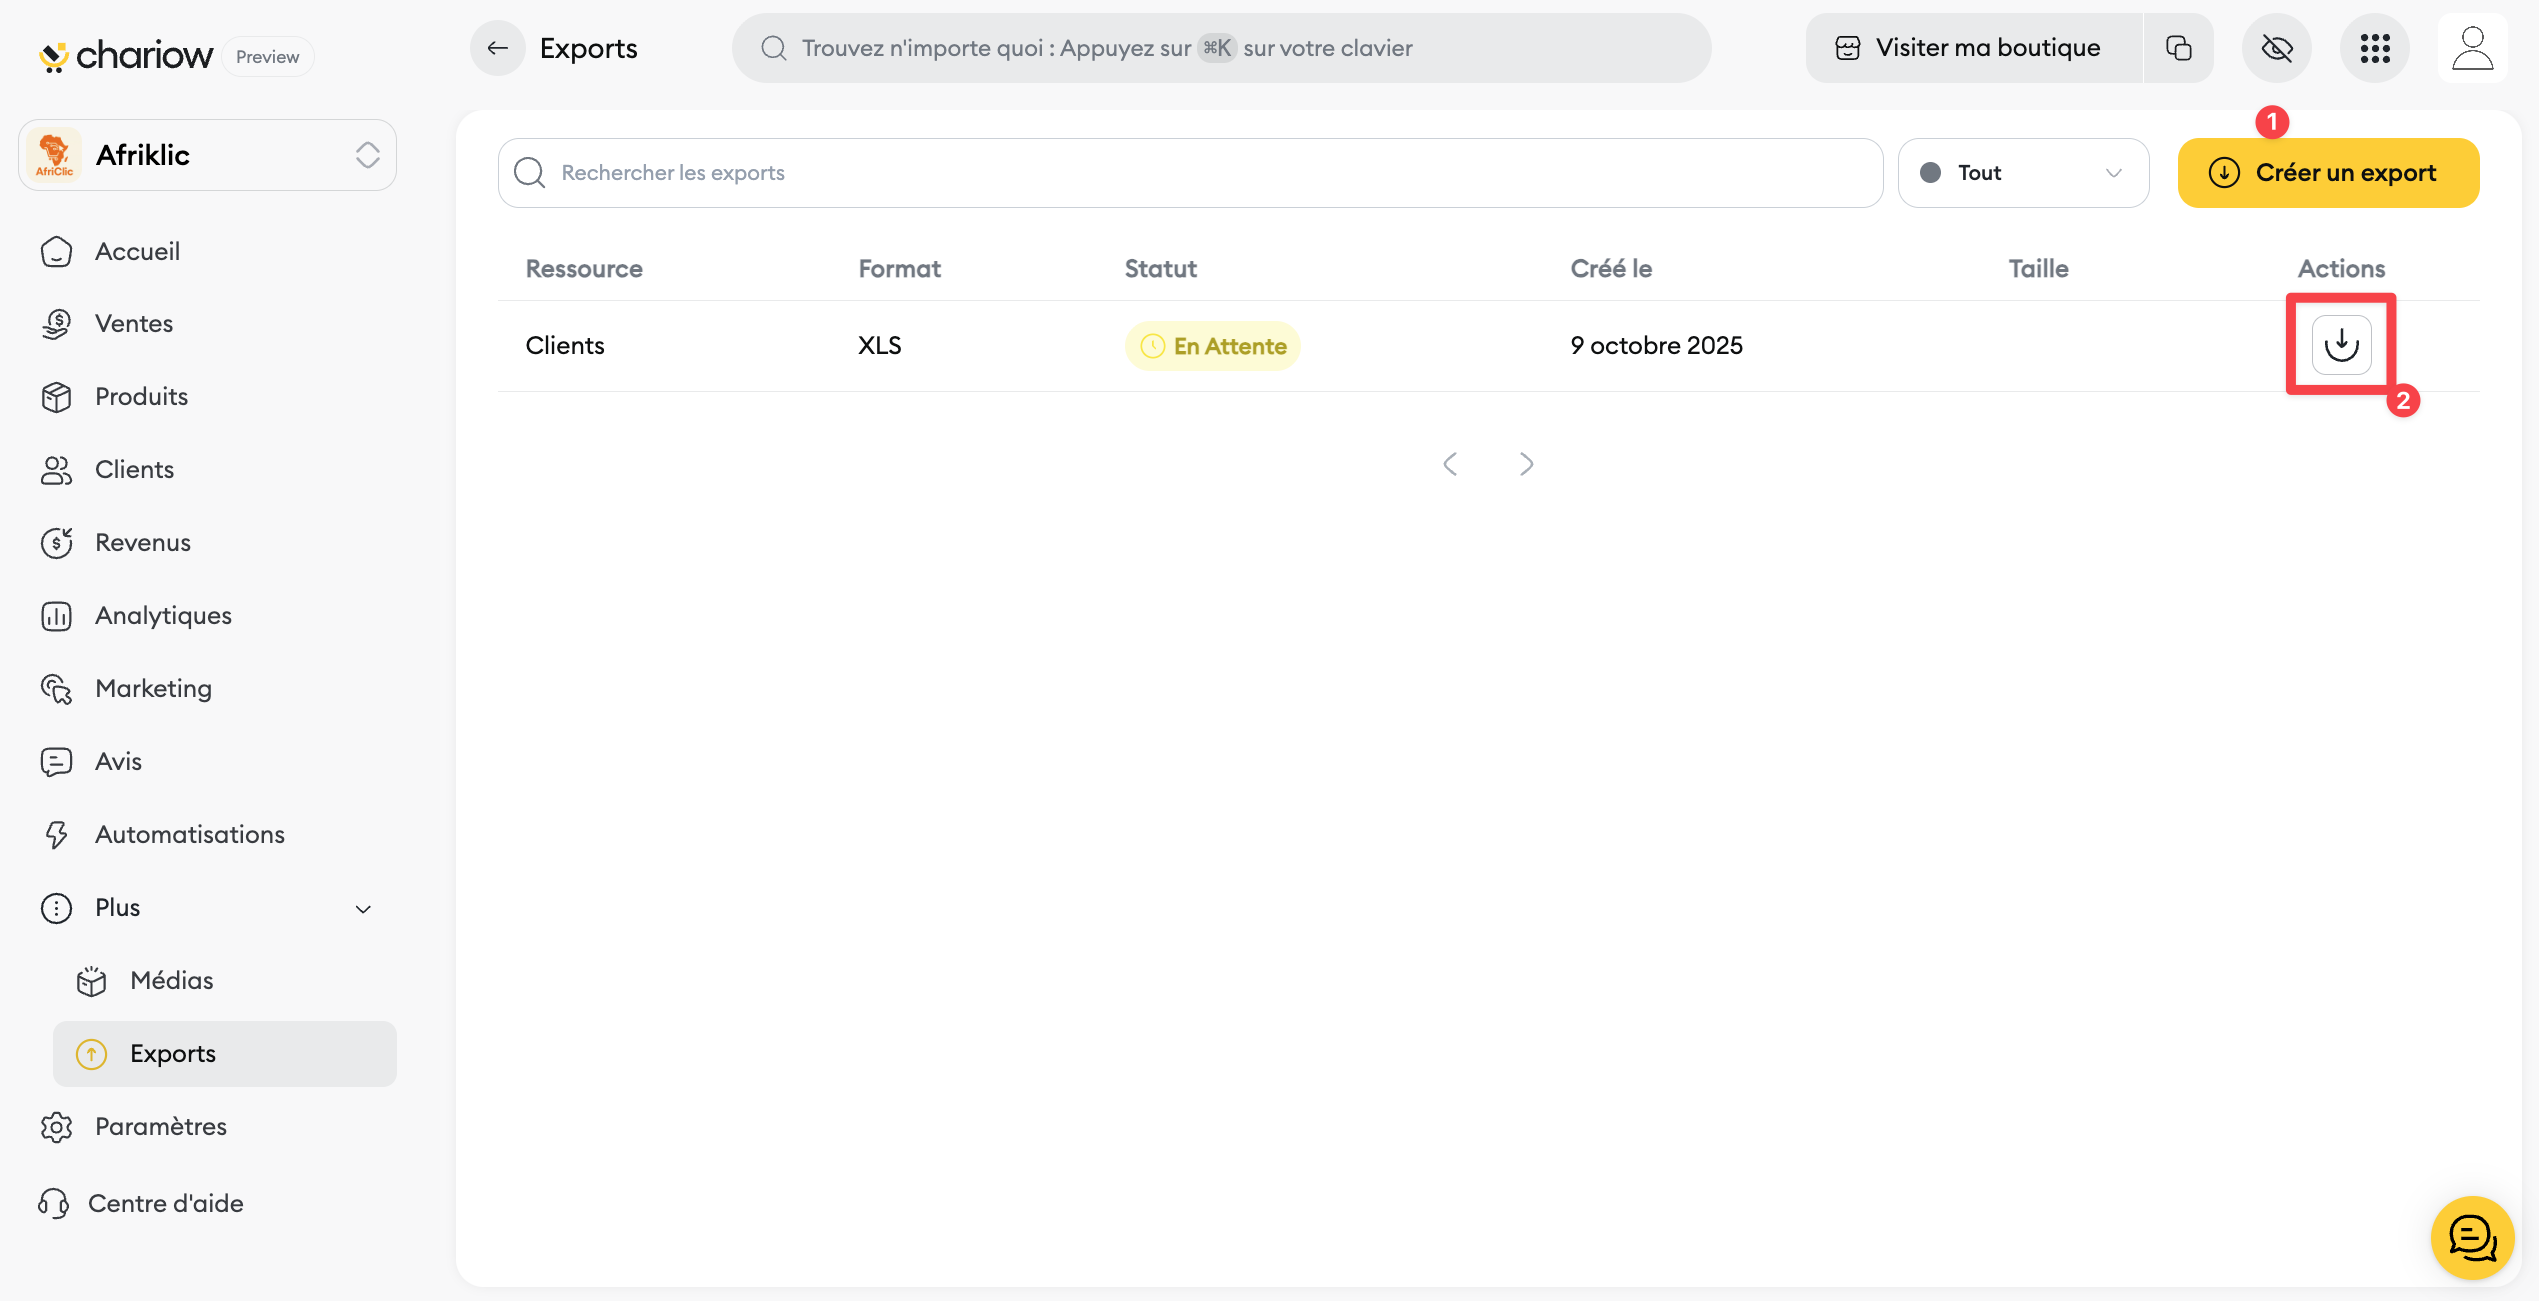The image size is (2539, 1301).
Task: Copy the shop link icon
Action: (2178, 48)
